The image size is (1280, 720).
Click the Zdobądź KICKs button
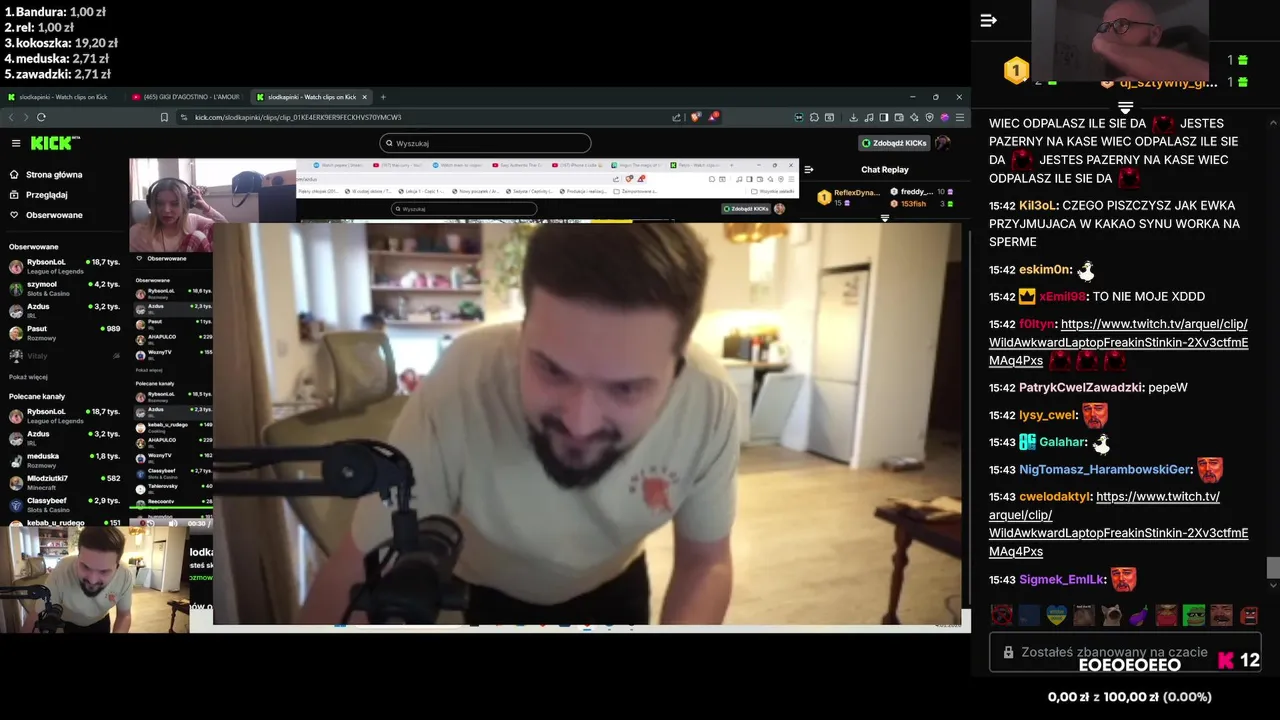tap(894, 143)
